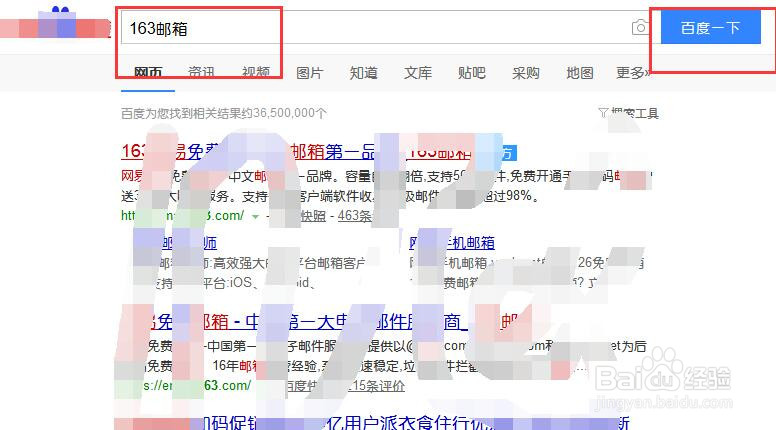Go to the 贴吧 tab
This screenshot has height=430, width=776.
click(x=472, y=73)
